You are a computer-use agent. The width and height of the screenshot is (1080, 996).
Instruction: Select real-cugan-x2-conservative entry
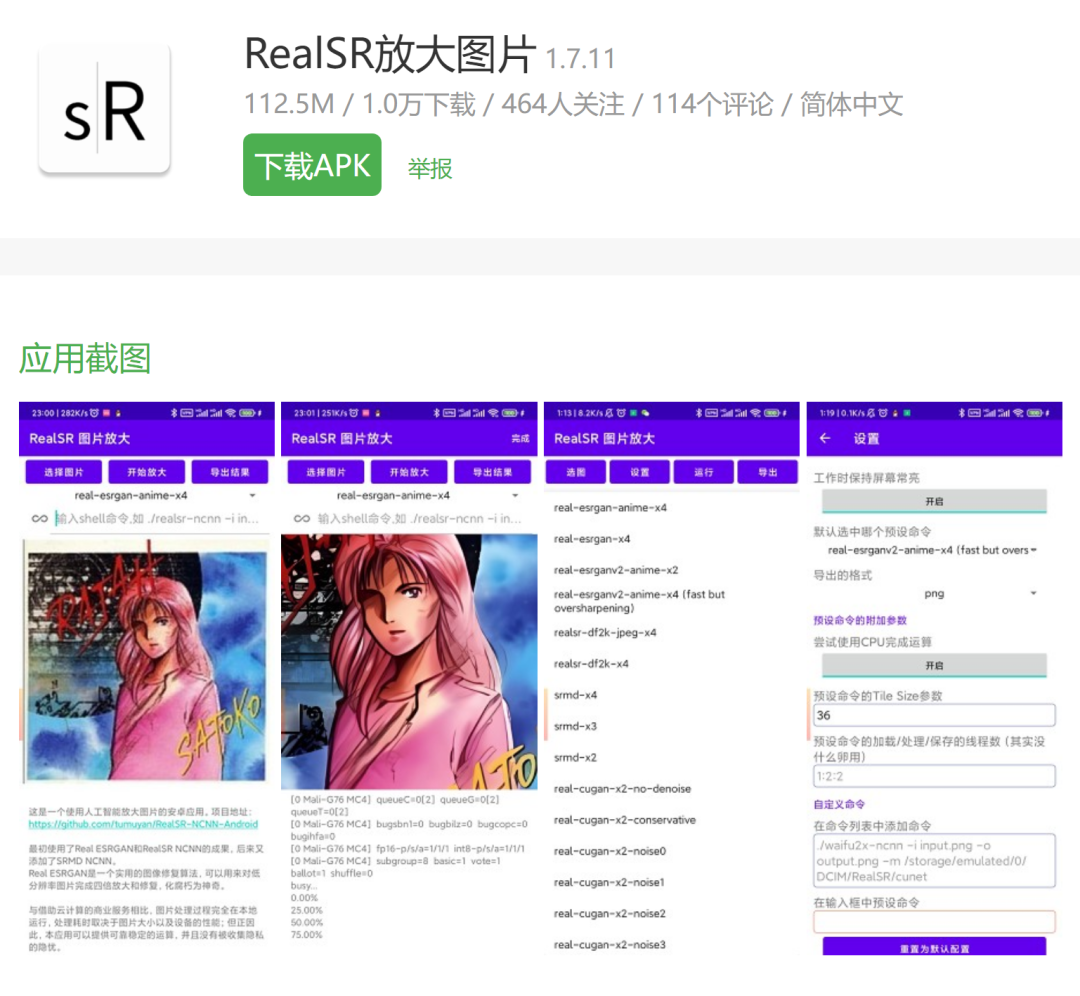click(625, 820)
